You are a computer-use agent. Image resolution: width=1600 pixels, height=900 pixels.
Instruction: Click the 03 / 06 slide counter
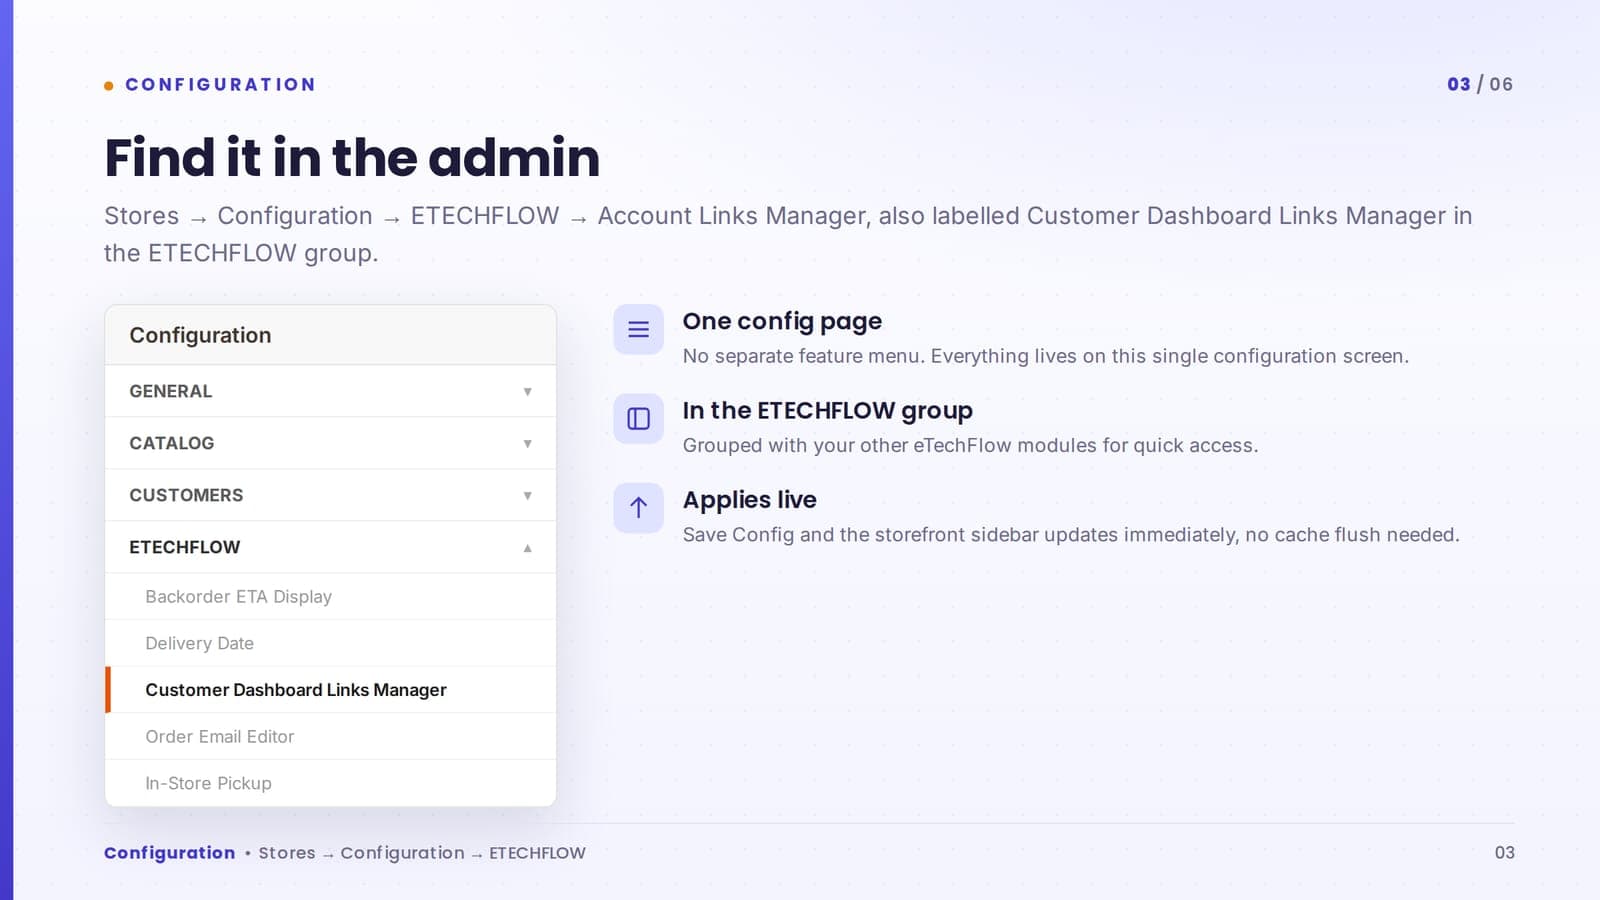(x=1480, y=85)
